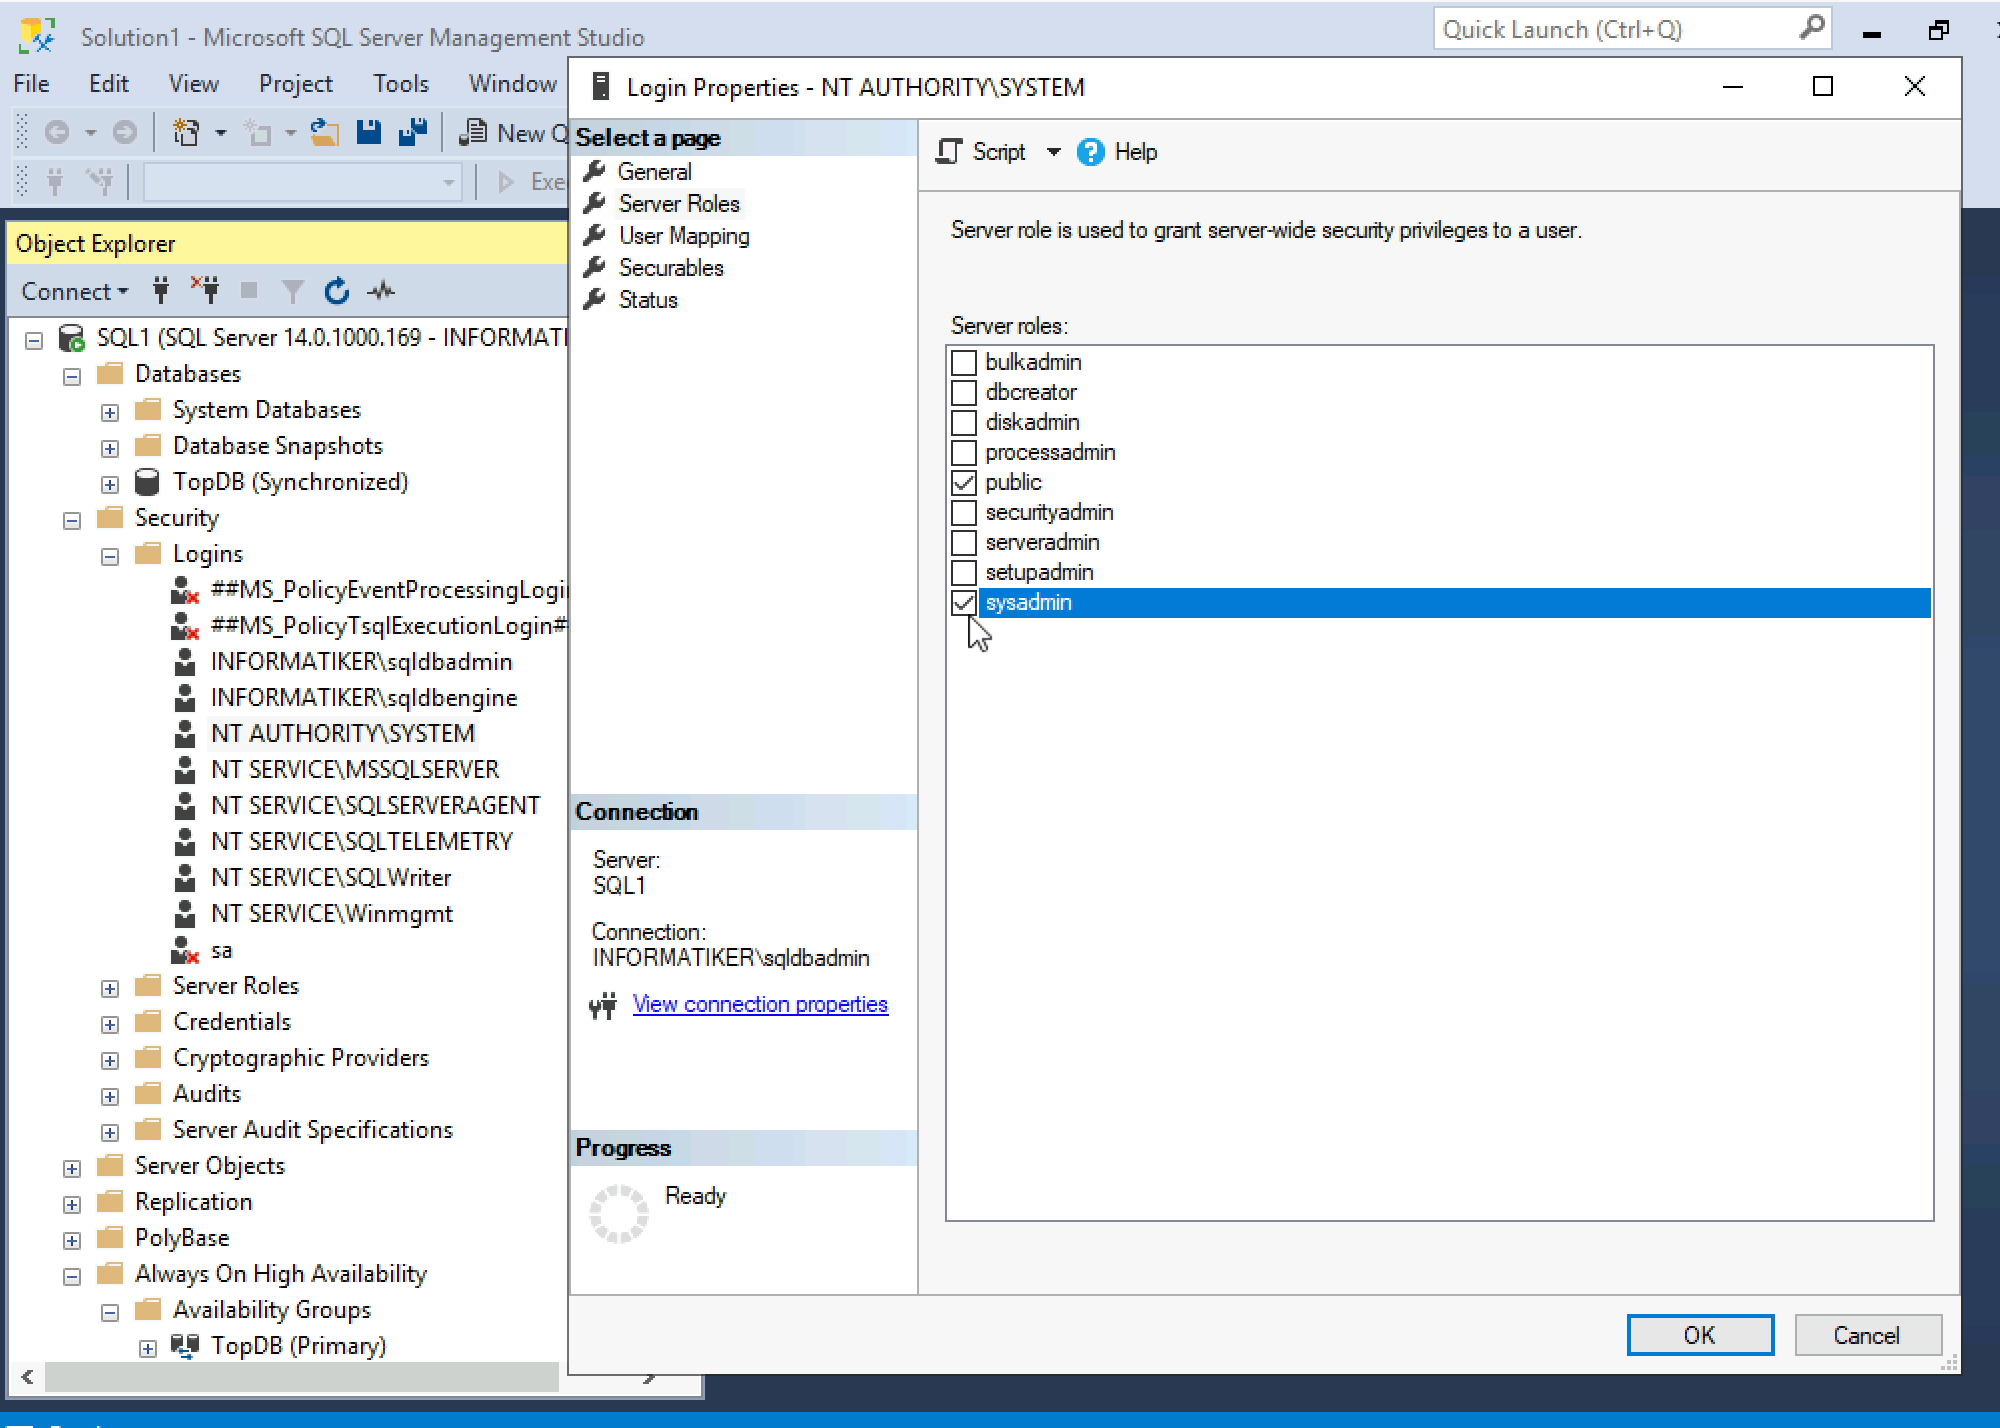Click the Connect plug icon in Object Explorer
2000x1428 pixels.
click(160, 291)
